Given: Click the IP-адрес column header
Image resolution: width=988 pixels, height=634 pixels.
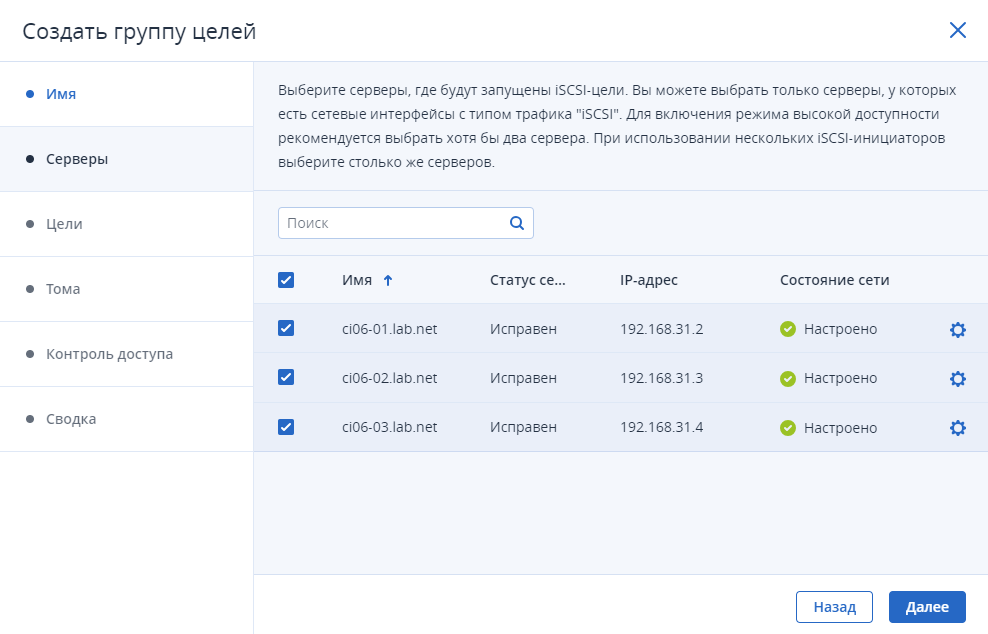Looking at the screenshot, I should click(649, 280).
